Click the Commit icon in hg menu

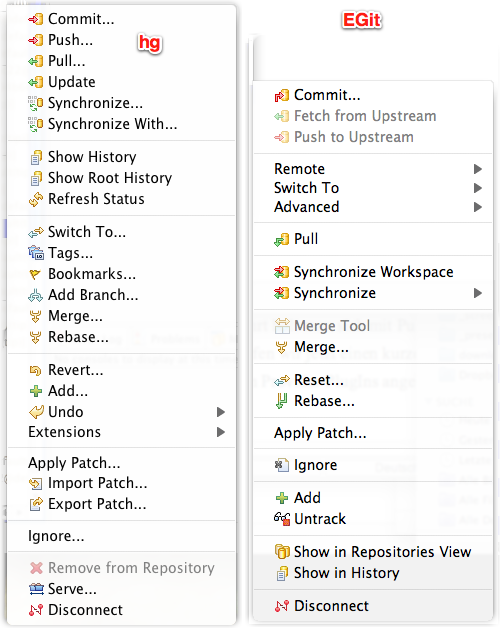pyautogui.click(x=36, y=19)
